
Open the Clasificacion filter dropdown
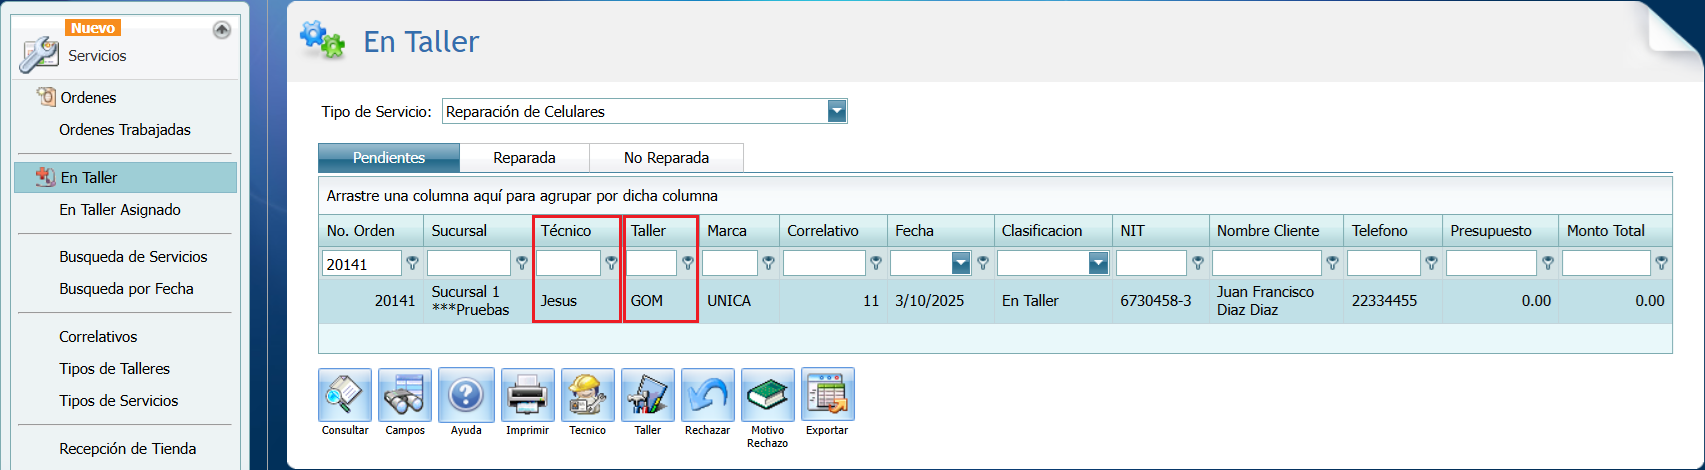pos(1098,263)
